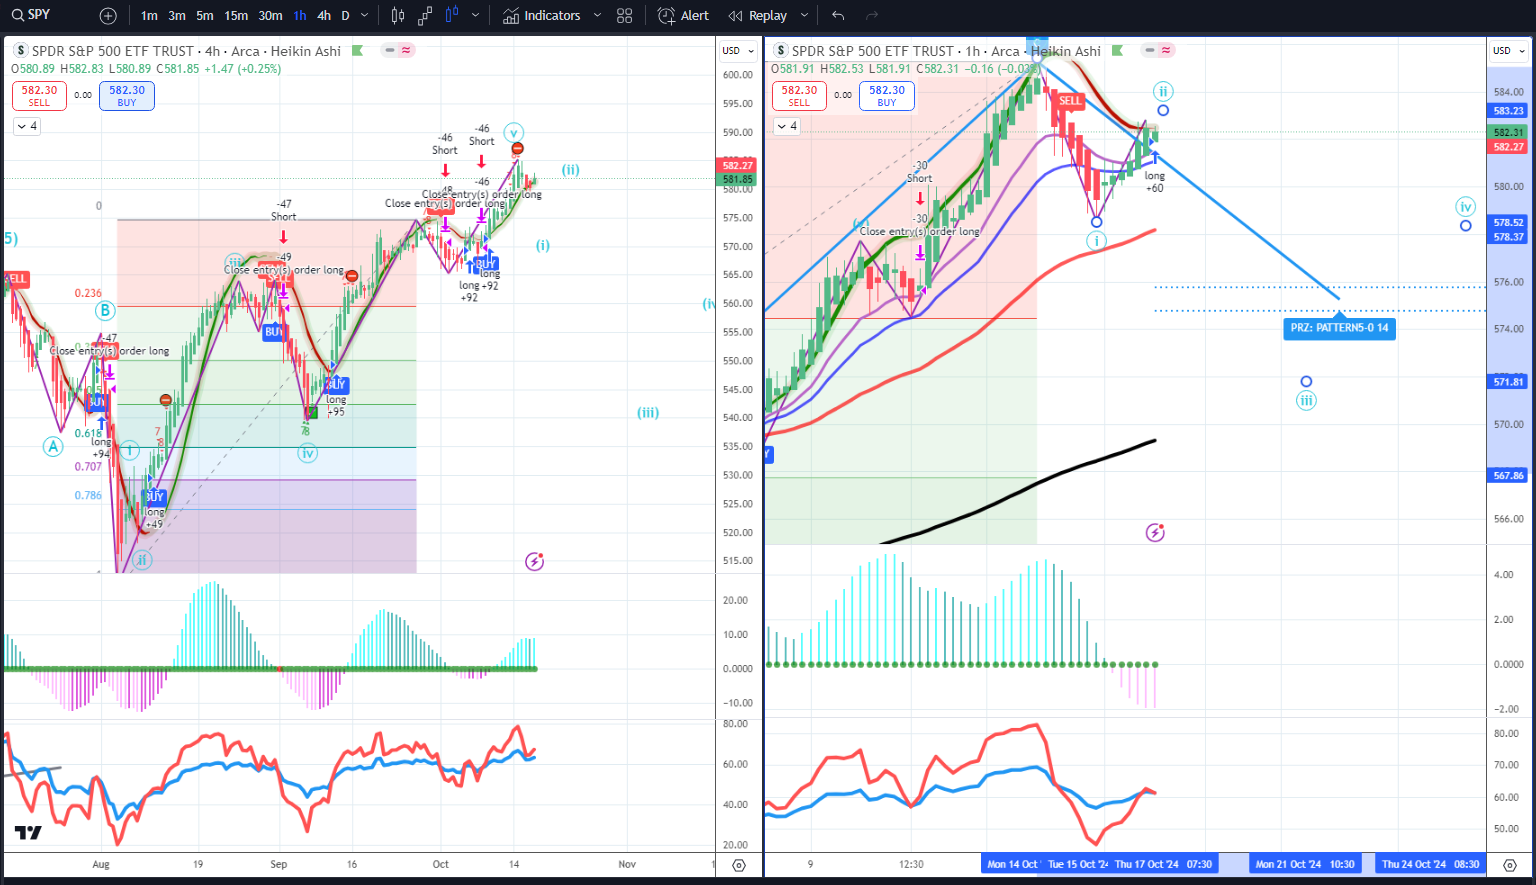The height and width of the screenshot is (885, 1536).
Task: Click the 'PRZ: PATTERN5-0 14' label
Action: [x=1339, y=327]
